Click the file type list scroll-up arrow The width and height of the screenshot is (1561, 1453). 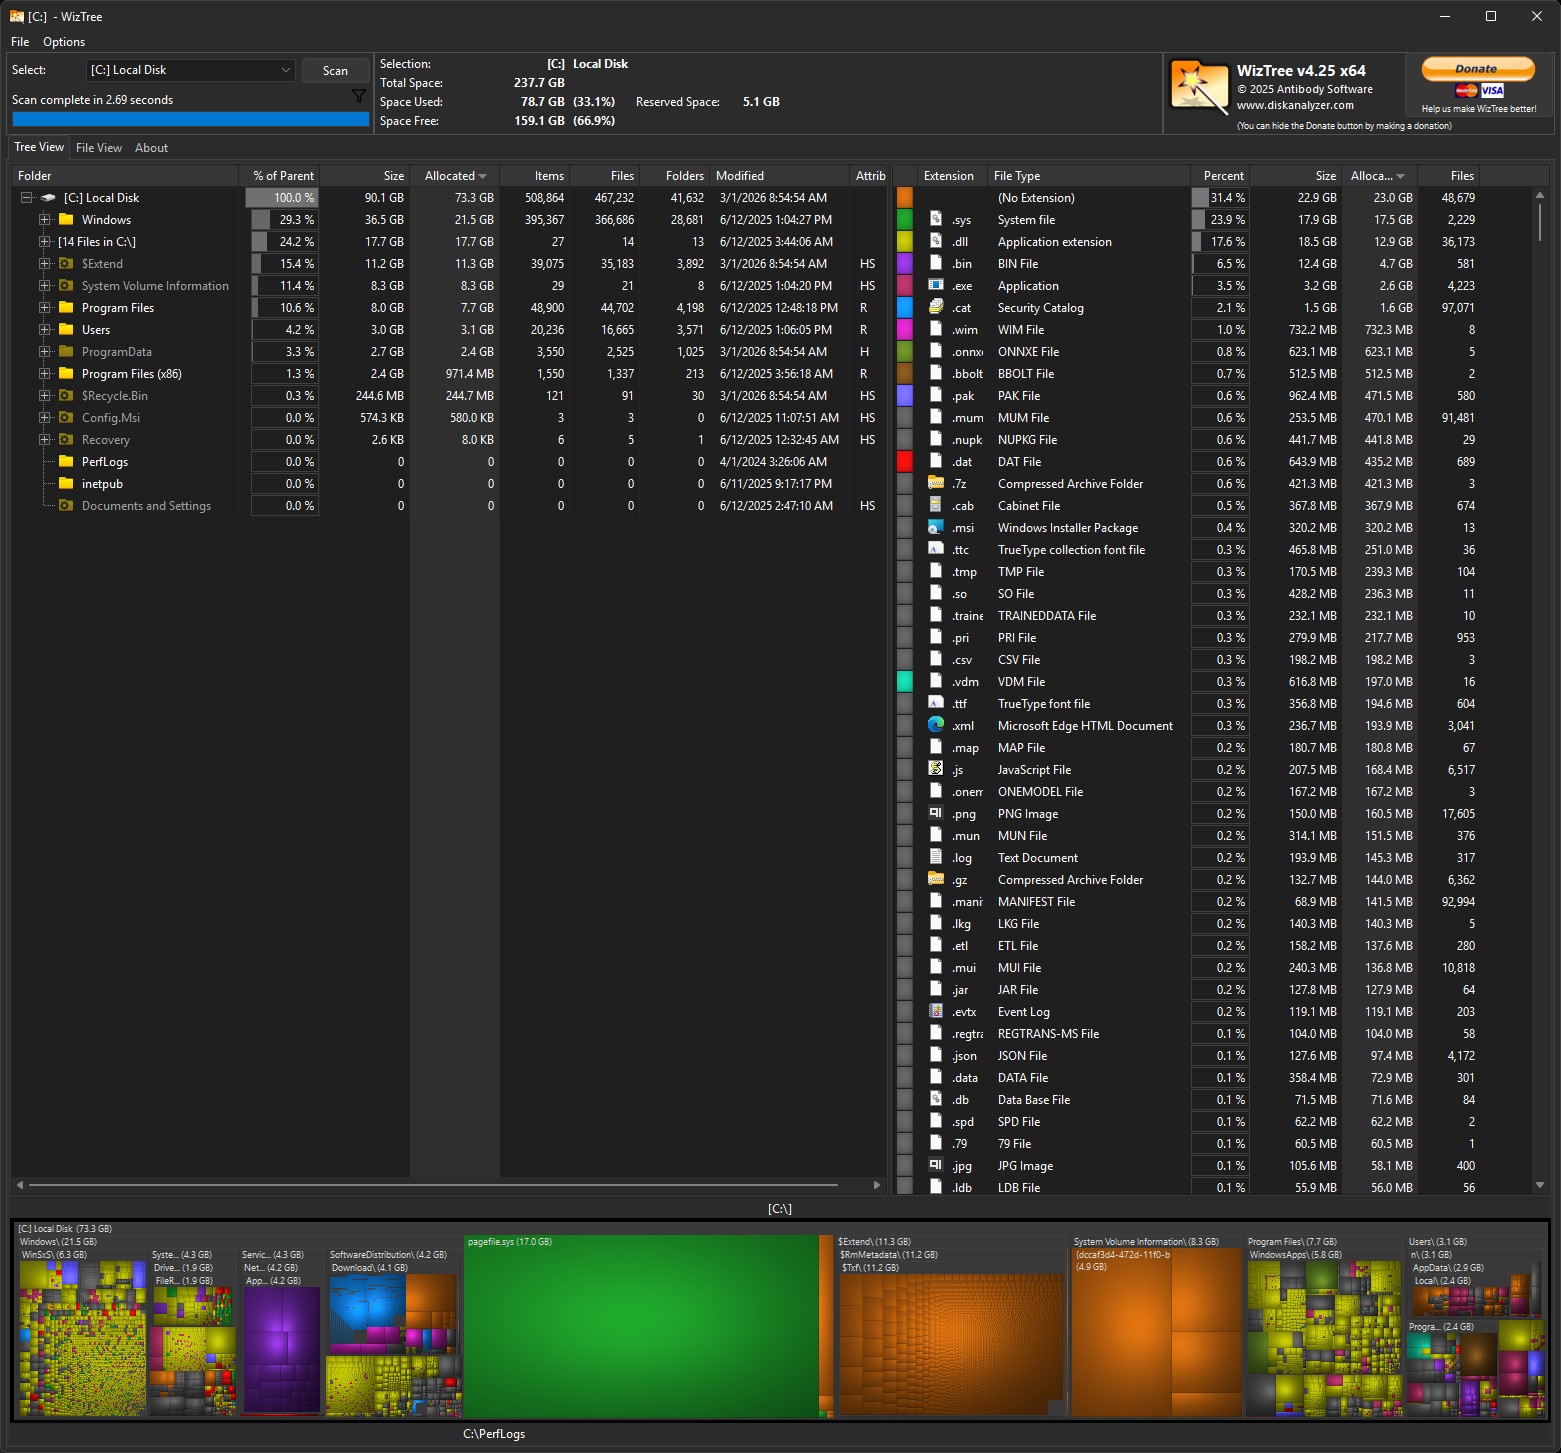[1540, 195]
